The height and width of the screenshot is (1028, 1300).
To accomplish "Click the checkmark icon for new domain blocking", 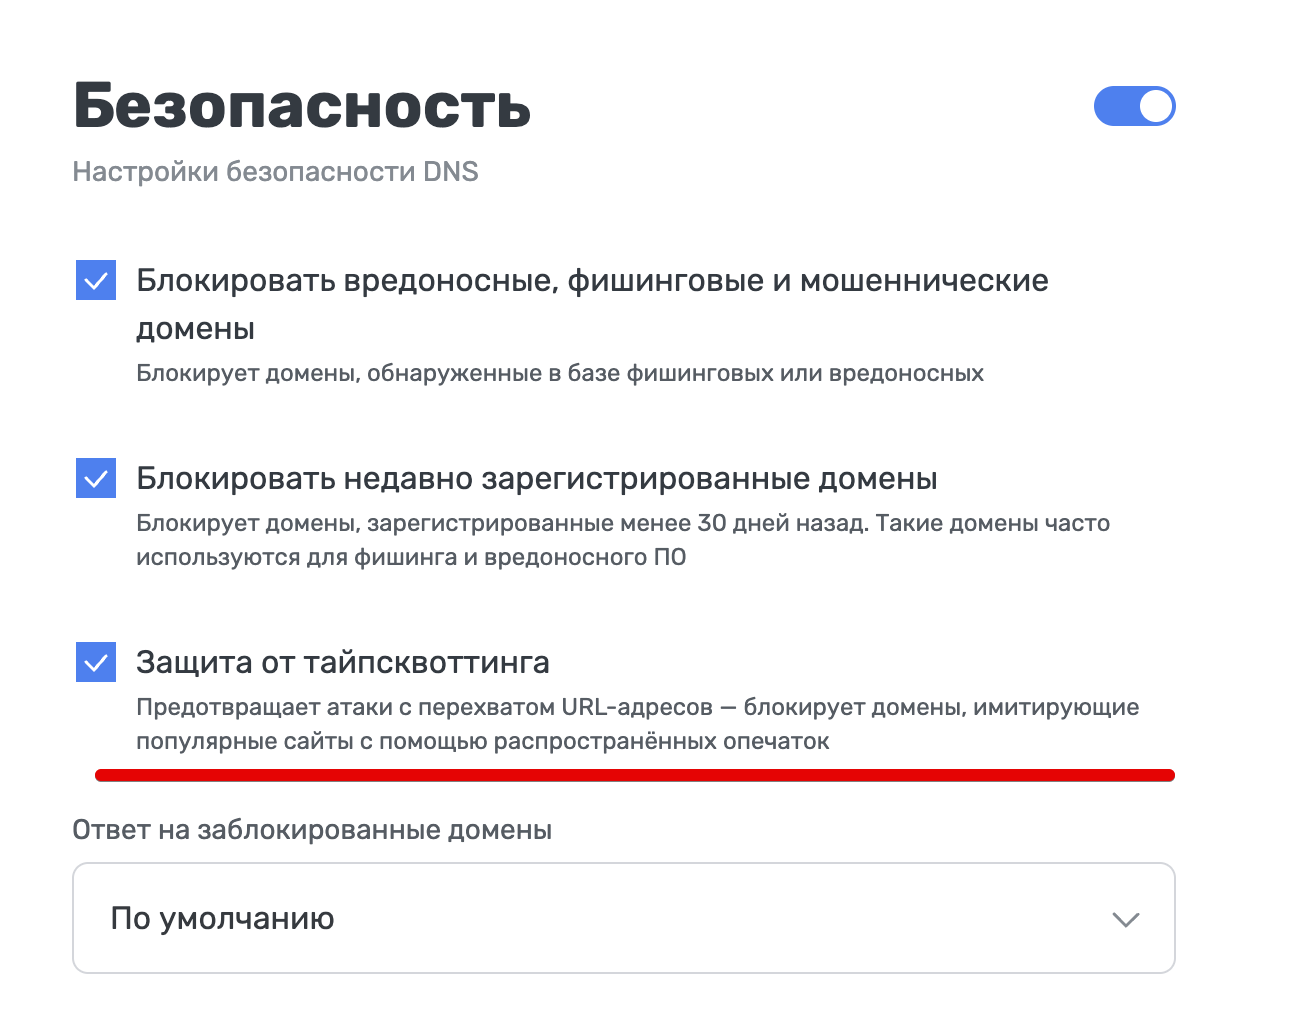I will coord(96,479).
